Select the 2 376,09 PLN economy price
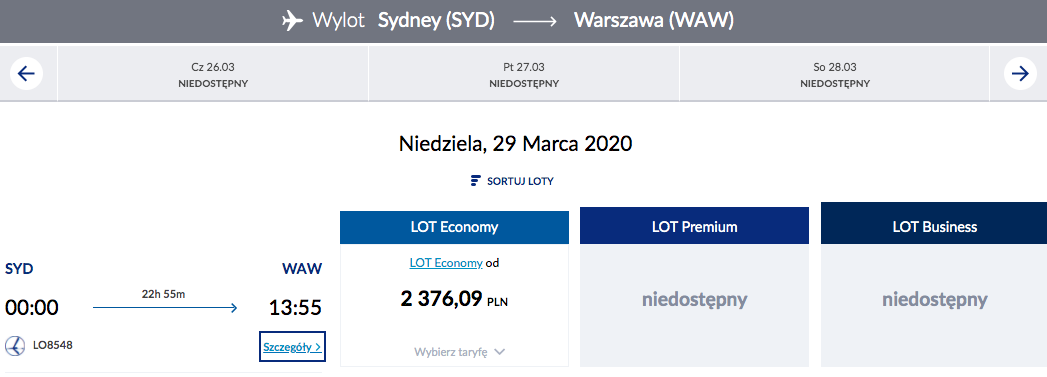Screen dimensions: 1047x377 454,299
